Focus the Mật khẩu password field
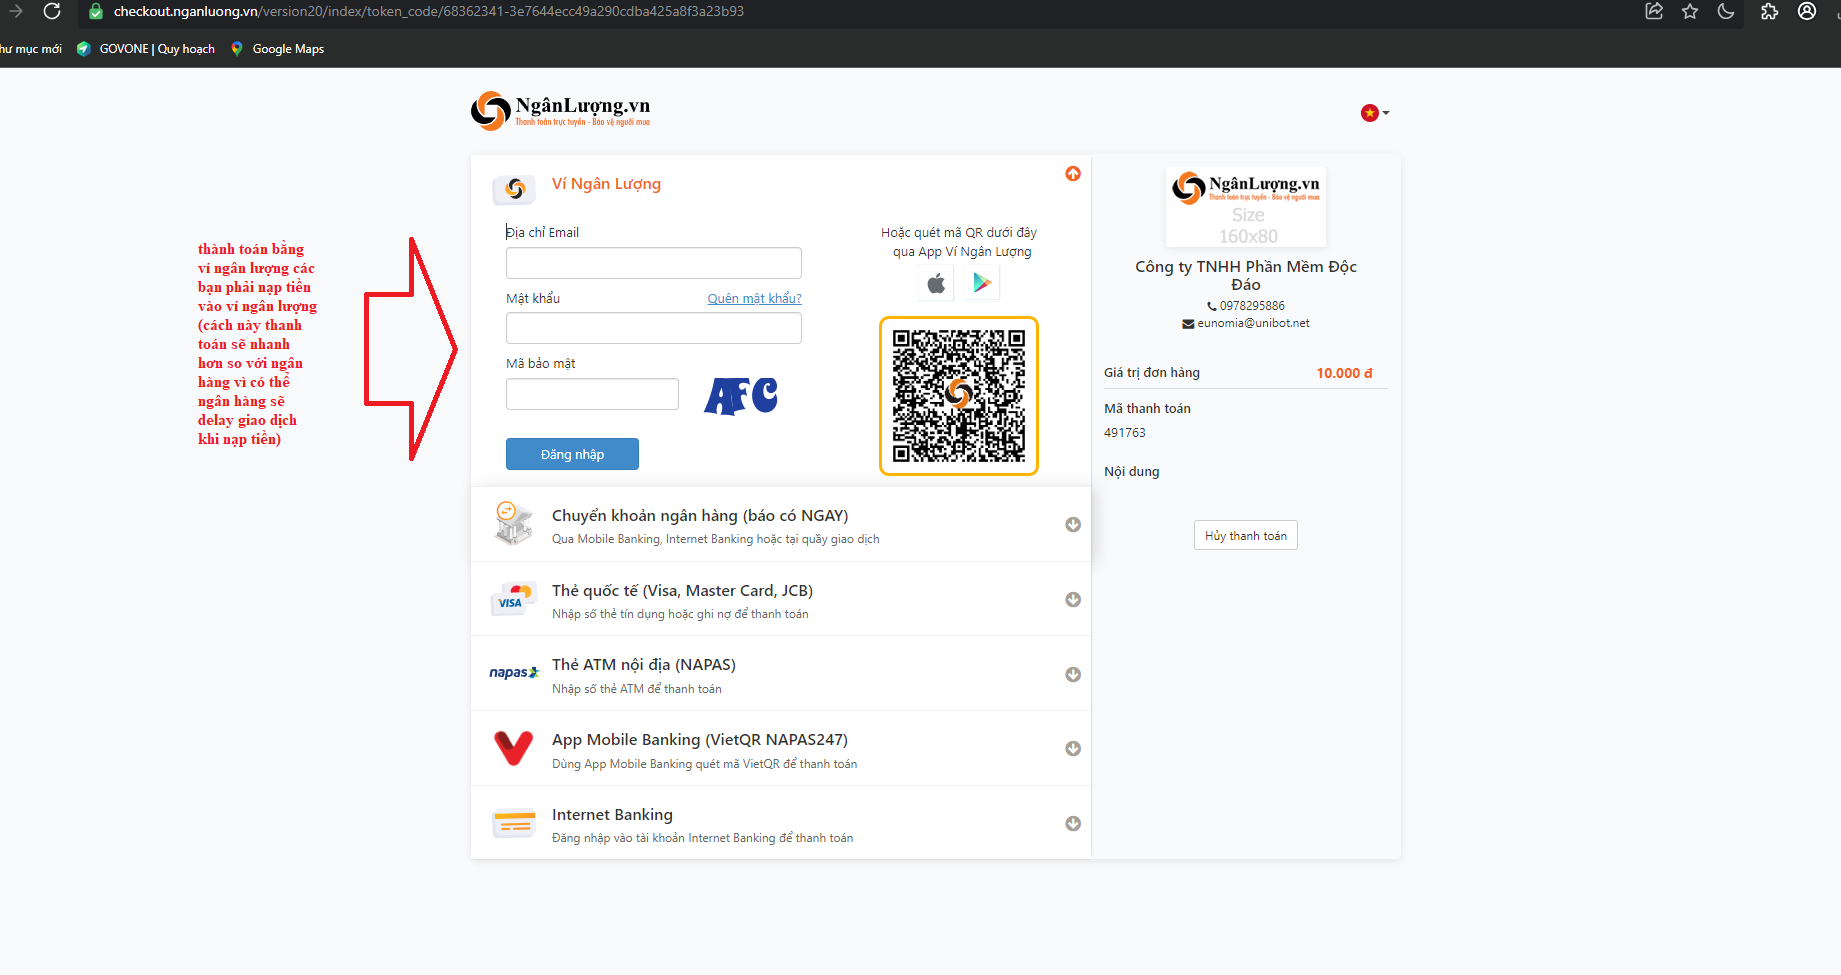Screen dimensions: 1841x975 pyautogui.click(x=654, y=328)
